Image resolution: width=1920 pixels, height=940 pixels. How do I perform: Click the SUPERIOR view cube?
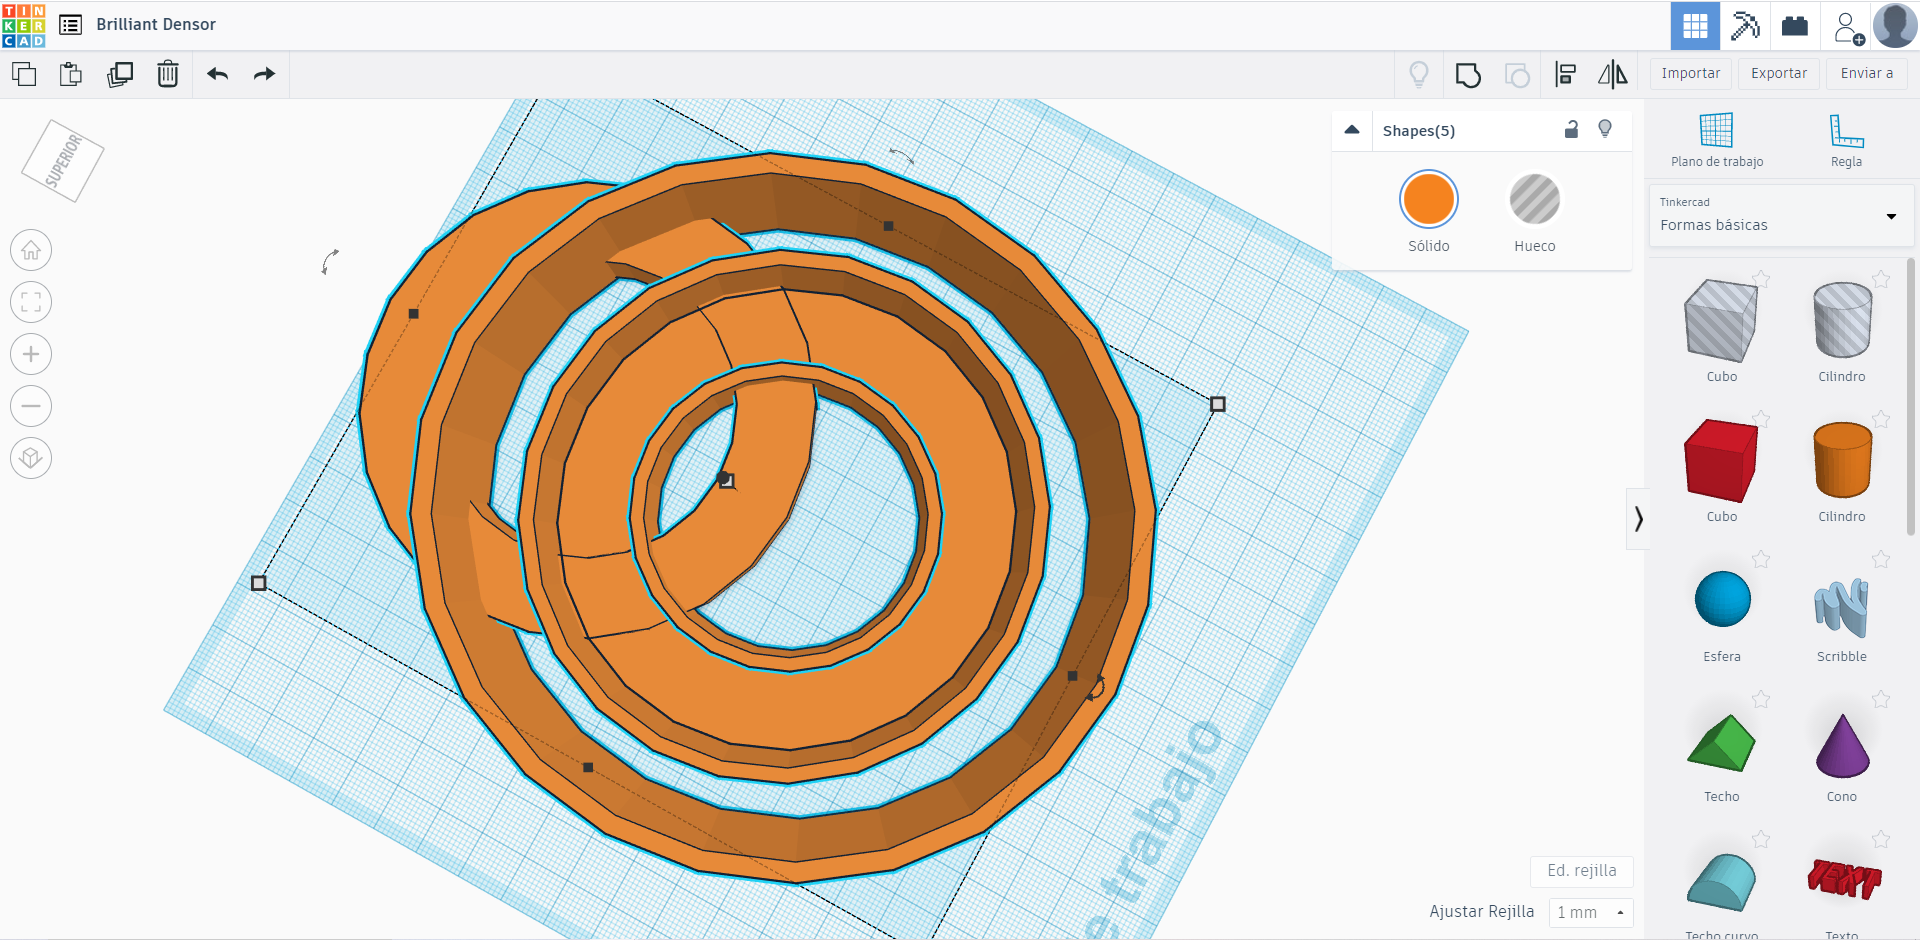(62, 161)
